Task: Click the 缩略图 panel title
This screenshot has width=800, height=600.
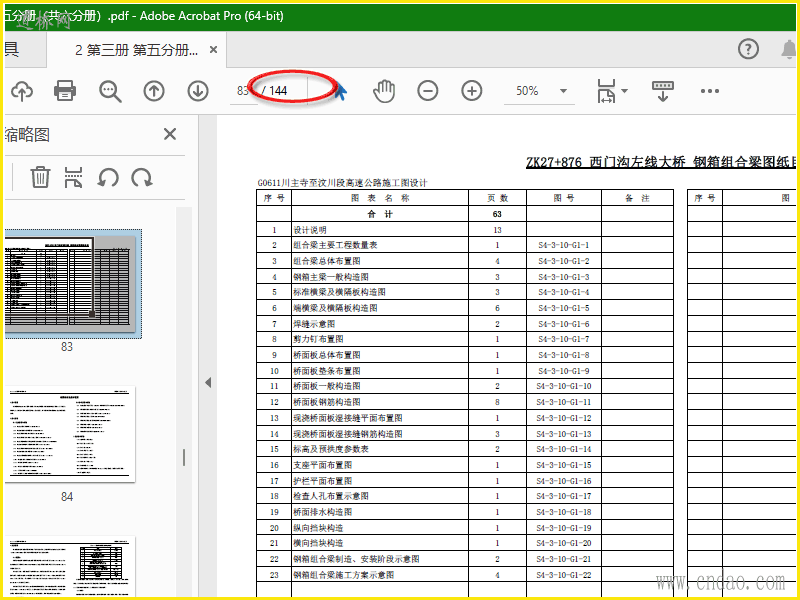Action: [x=27, y=135]
